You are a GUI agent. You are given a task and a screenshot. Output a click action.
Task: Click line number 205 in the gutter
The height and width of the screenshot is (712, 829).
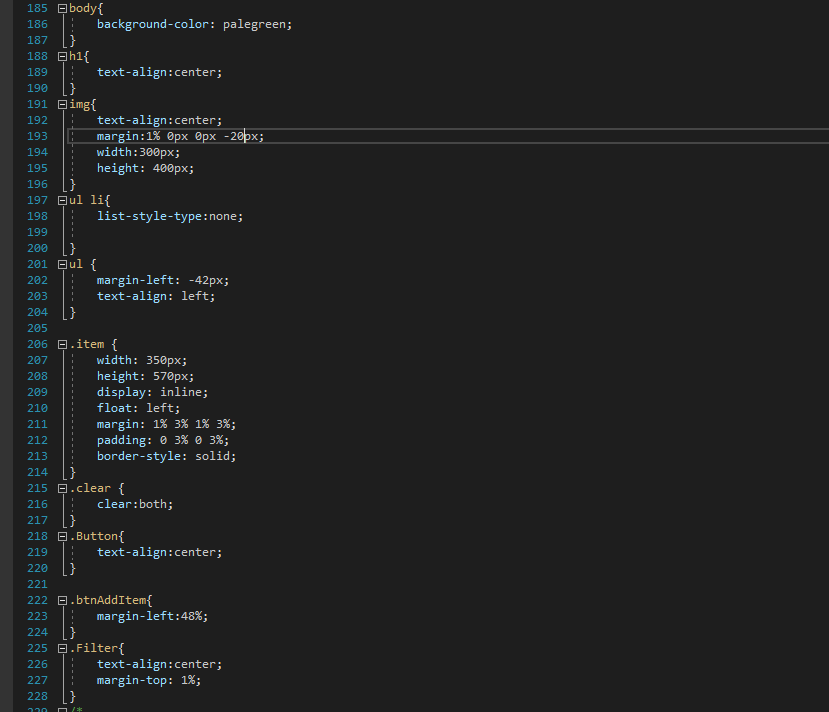coord(38,328)
